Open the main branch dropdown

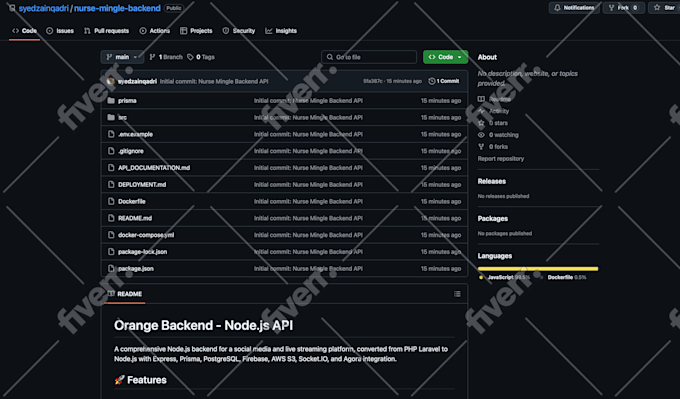click(122, 57)
